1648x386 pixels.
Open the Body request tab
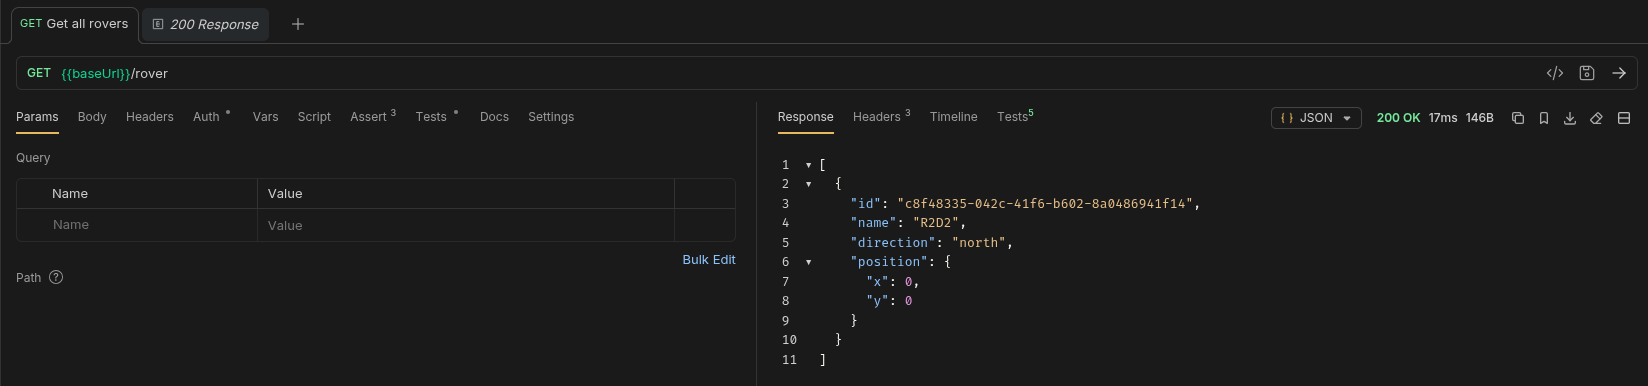(92, 117)
